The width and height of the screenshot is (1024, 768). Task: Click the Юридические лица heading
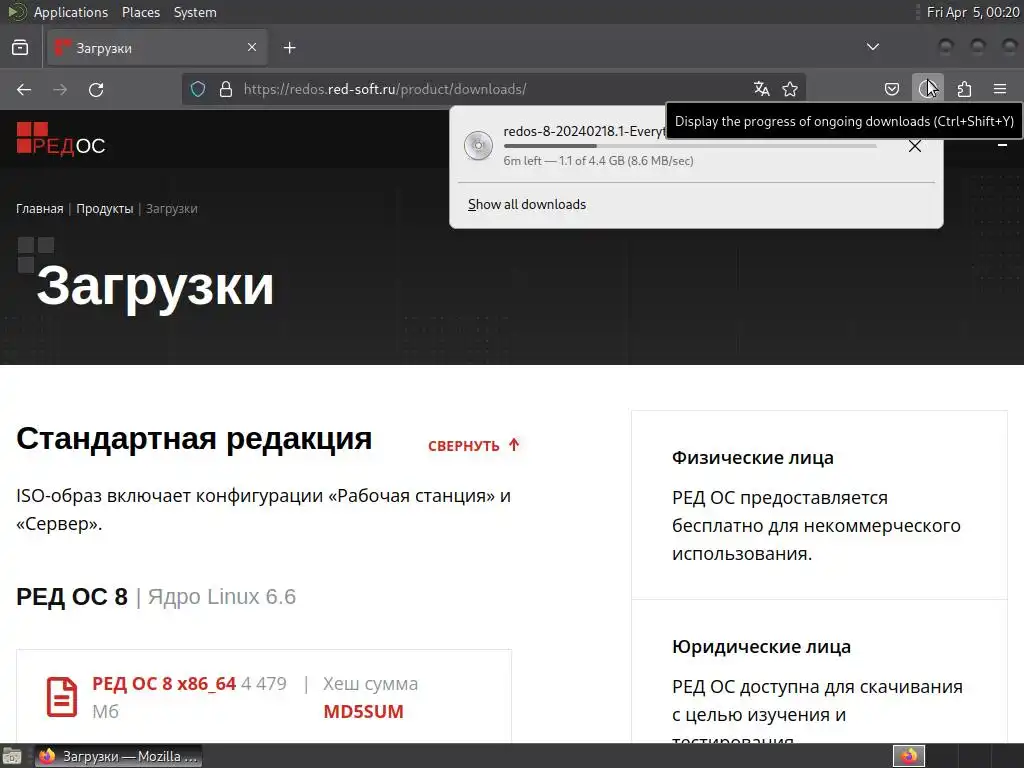tap(761, 647)
